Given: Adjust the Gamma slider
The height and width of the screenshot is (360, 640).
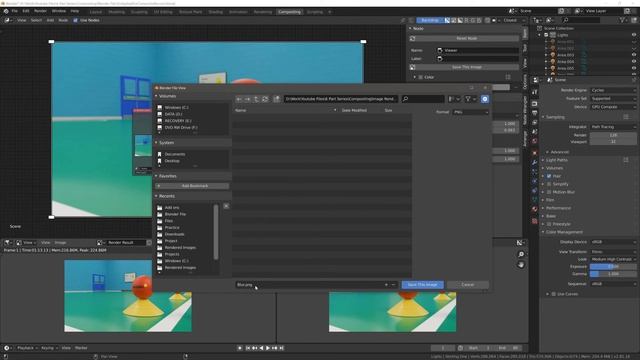Looking at the screenshot, I should coord(613,274).
